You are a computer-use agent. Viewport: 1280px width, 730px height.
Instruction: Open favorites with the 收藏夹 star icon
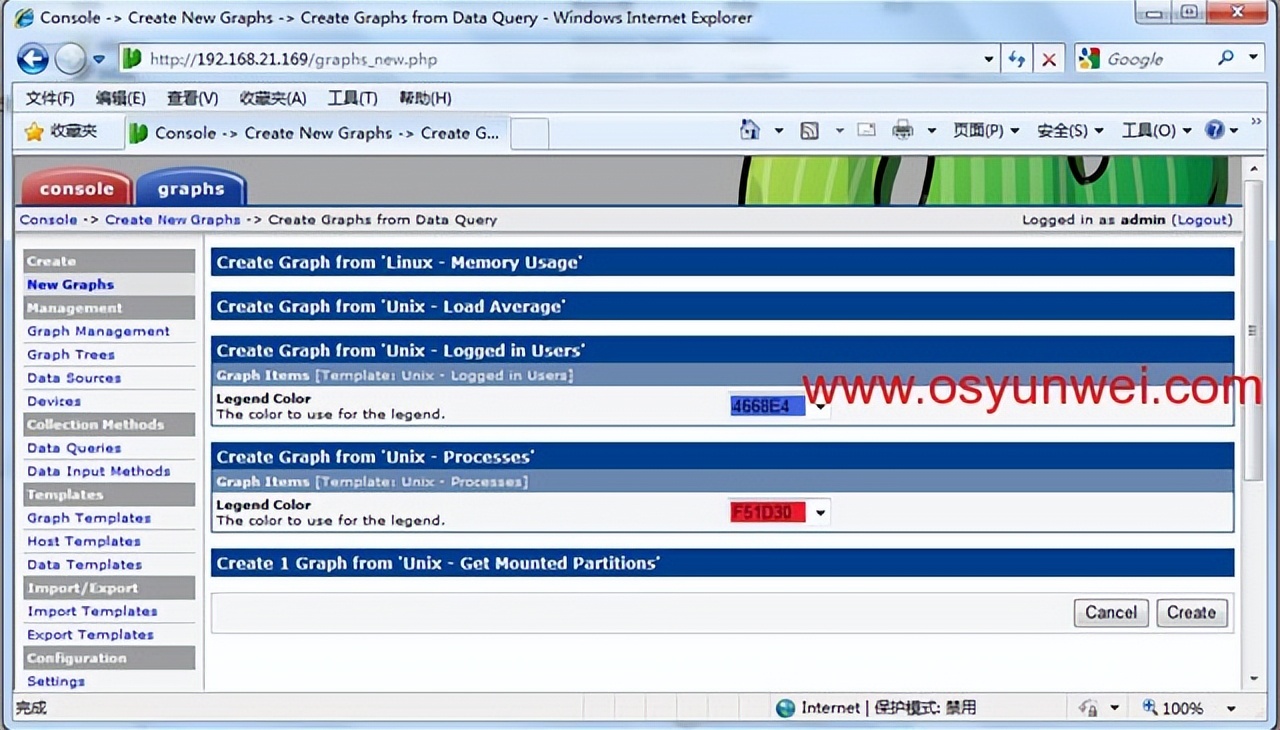pyautogui.click(x=33, y=130)
